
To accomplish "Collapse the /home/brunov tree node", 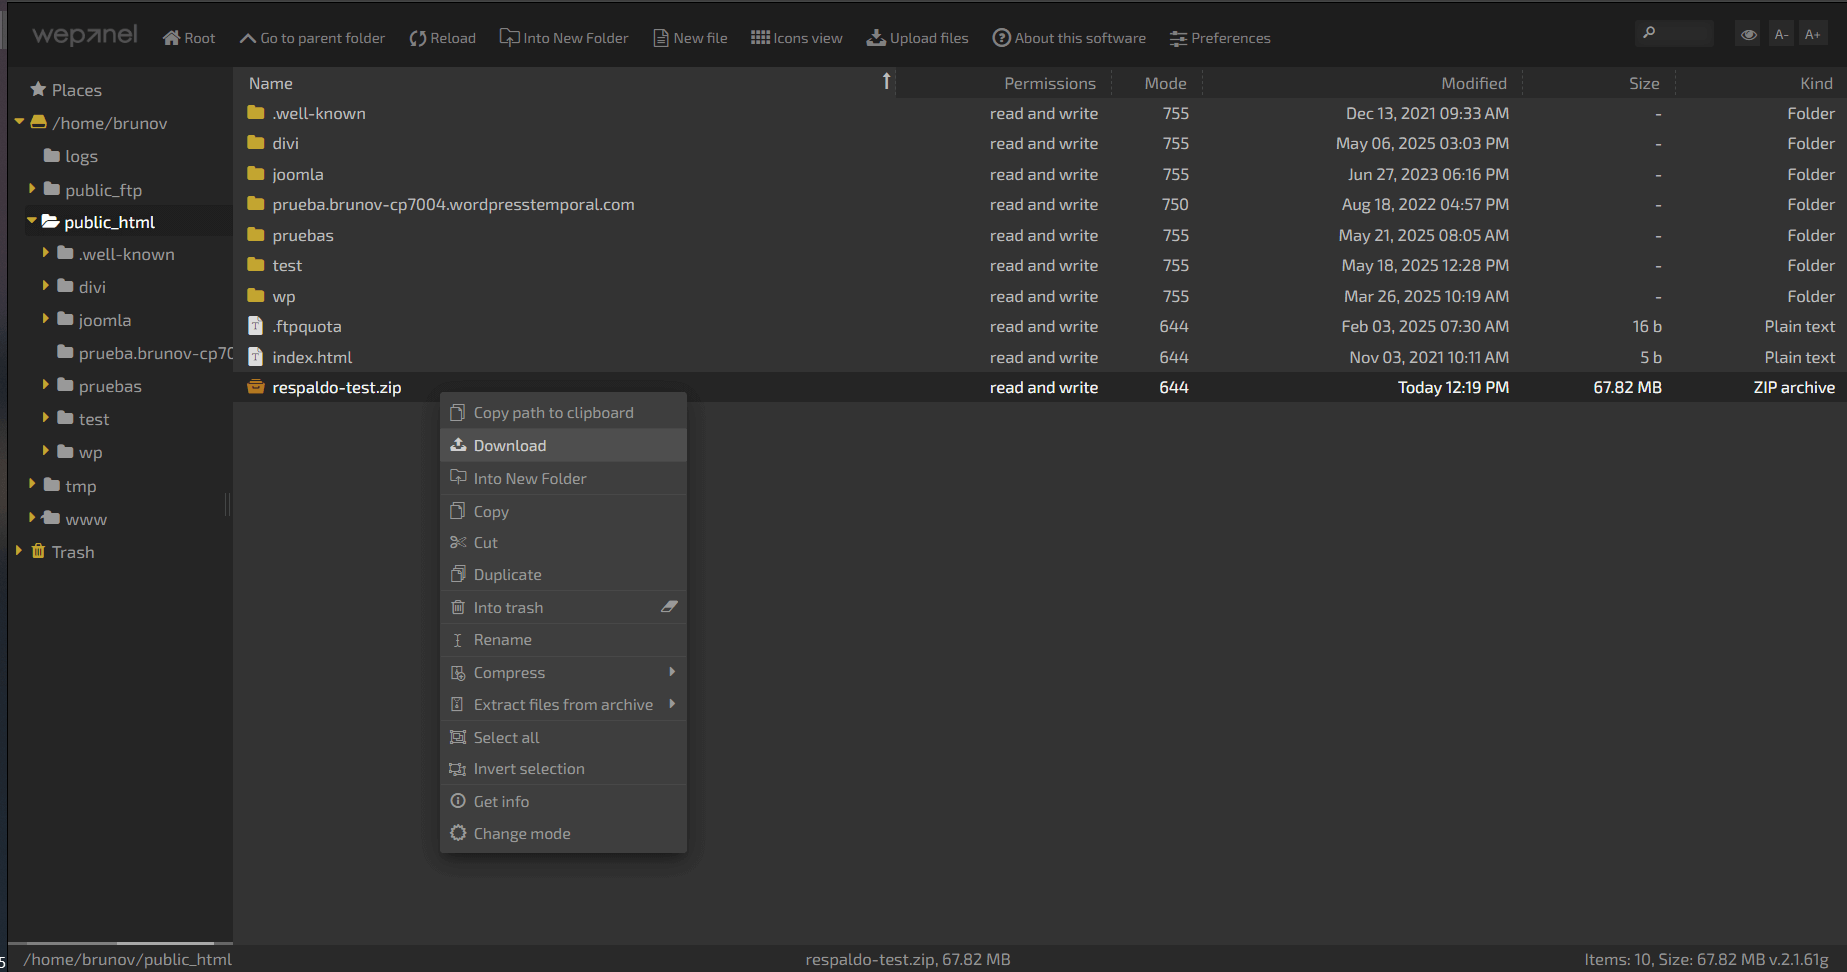I will pyautogui.click(x=19, y=122).
